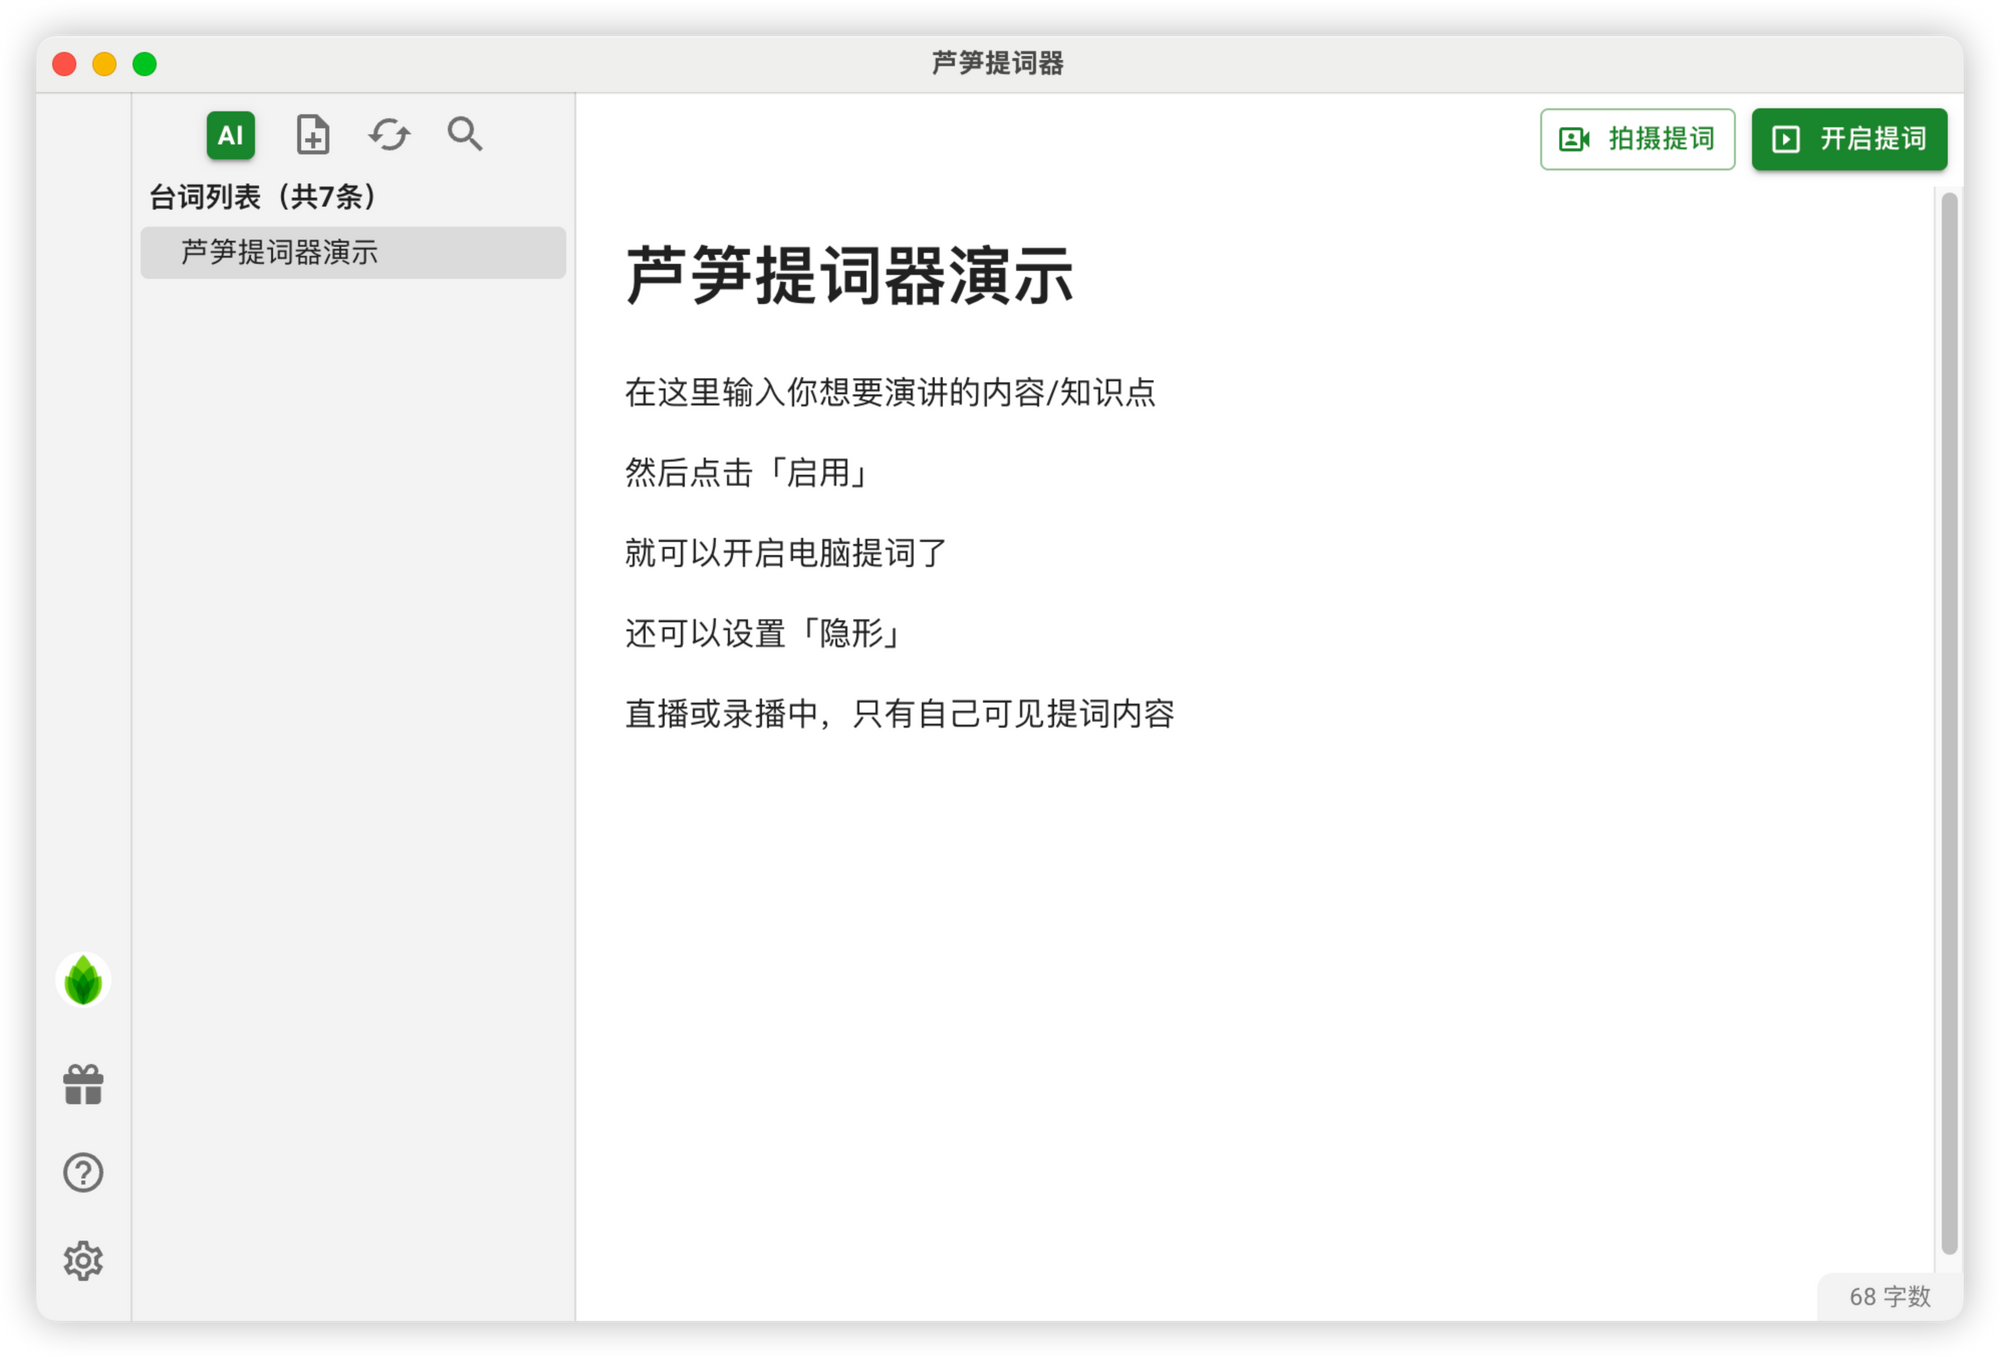The height and width of the screenshot is (1357, 2000).
Task: Select the 芦笋提词器演示 script in list
Action: coord(353,252)
